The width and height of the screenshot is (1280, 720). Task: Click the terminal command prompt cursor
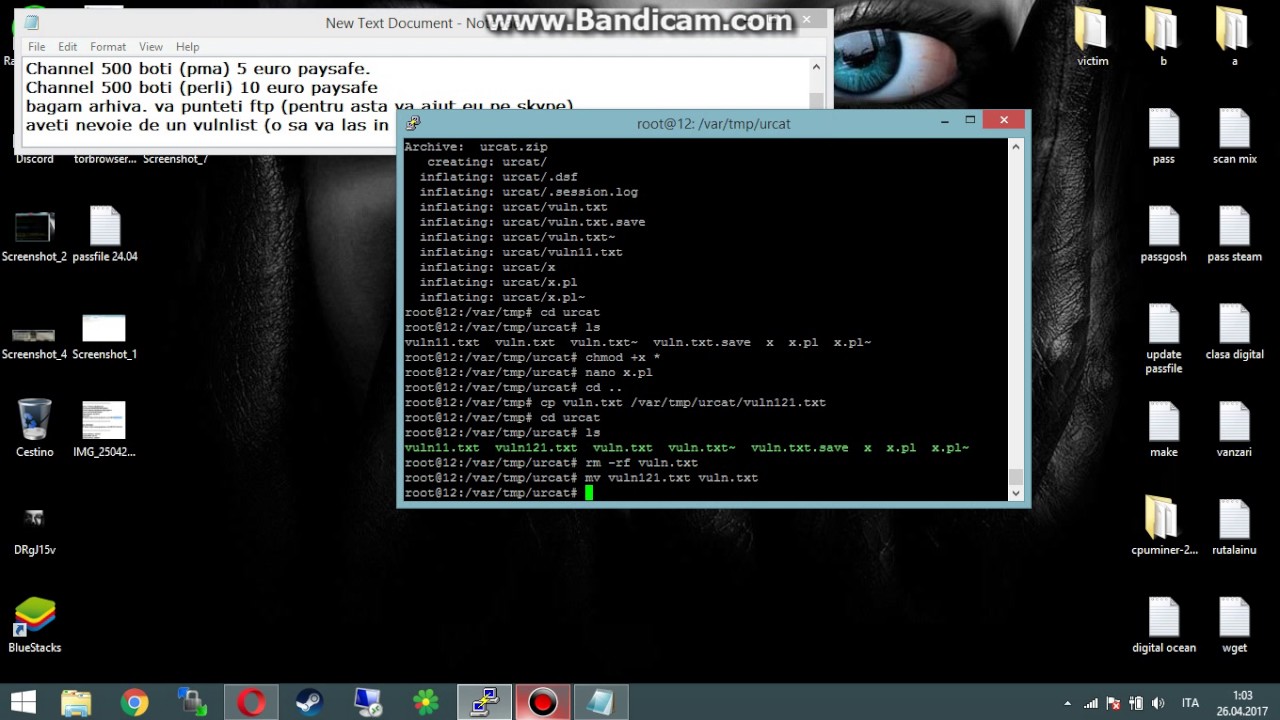point(590,492)
